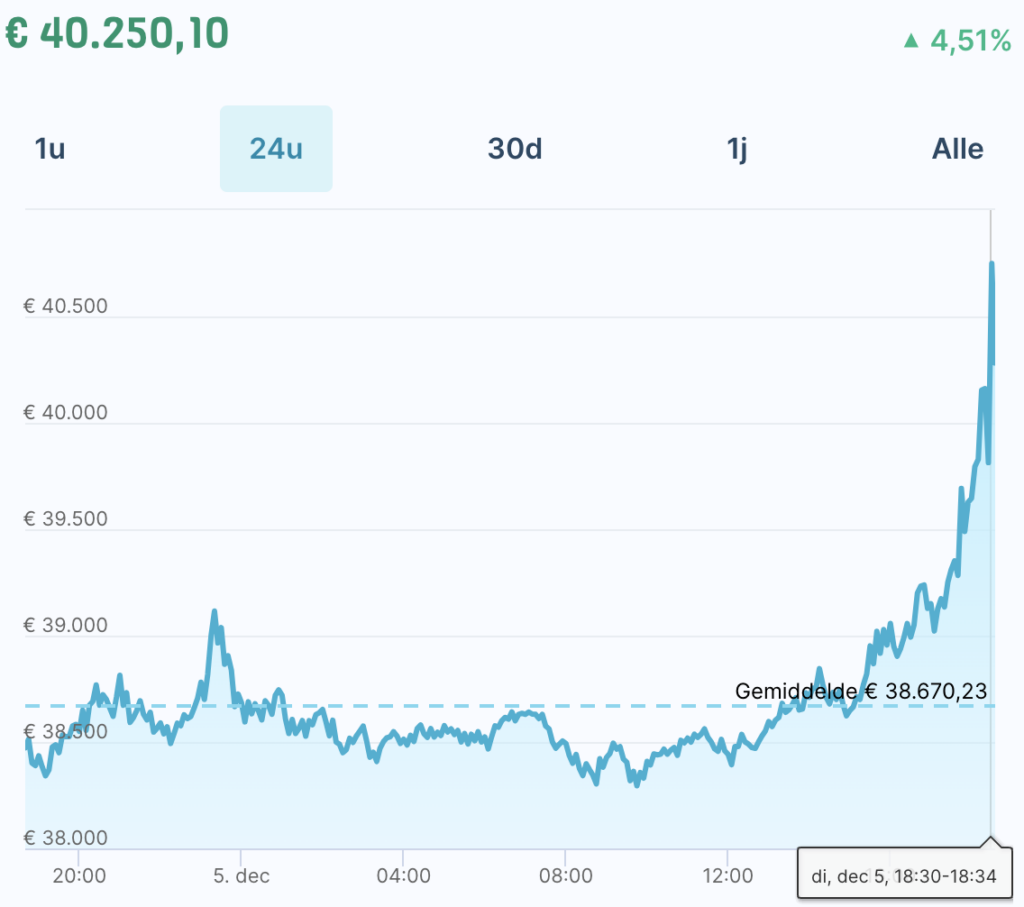1024x907 pixels.
Task: Click the early spike near 5. dec
Action: click(x=214, y=612)
